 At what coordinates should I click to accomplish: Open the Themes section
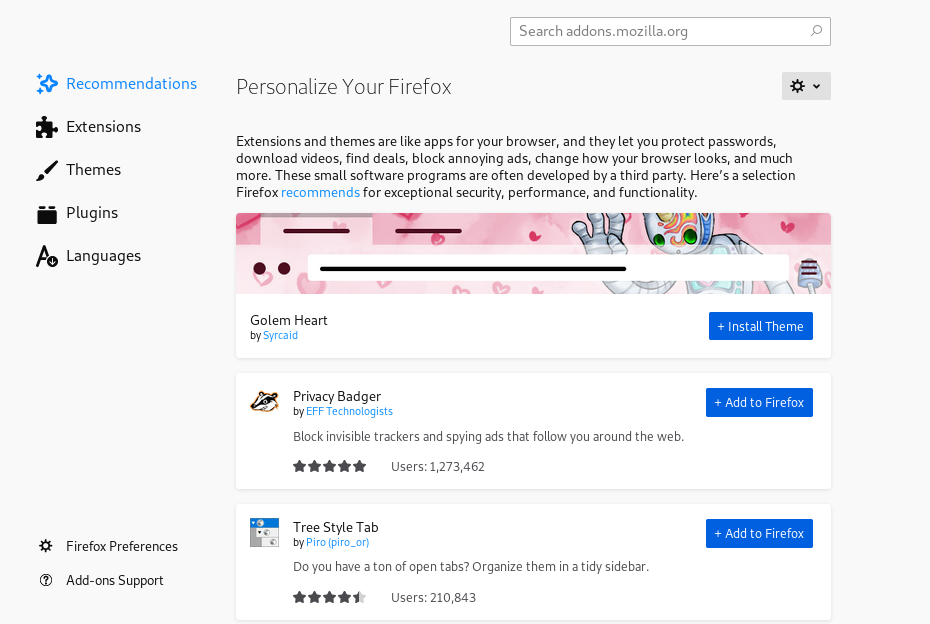(93, 170)
